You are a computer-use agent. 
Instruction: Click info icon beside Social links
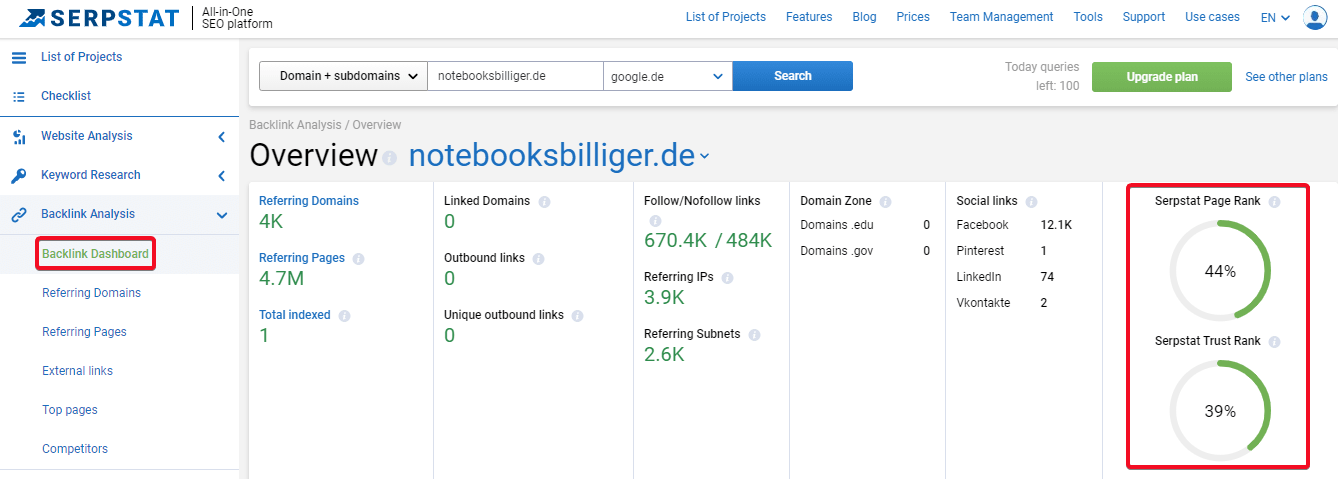coord(1031,201)
